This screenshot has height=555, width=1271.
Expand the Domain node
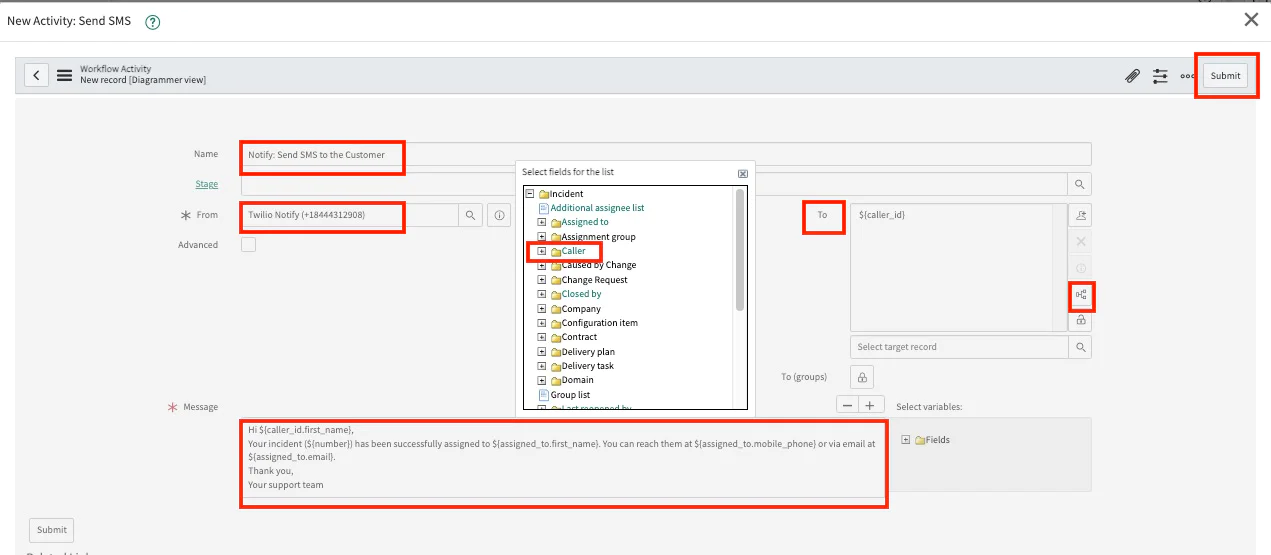coord(542,380)
